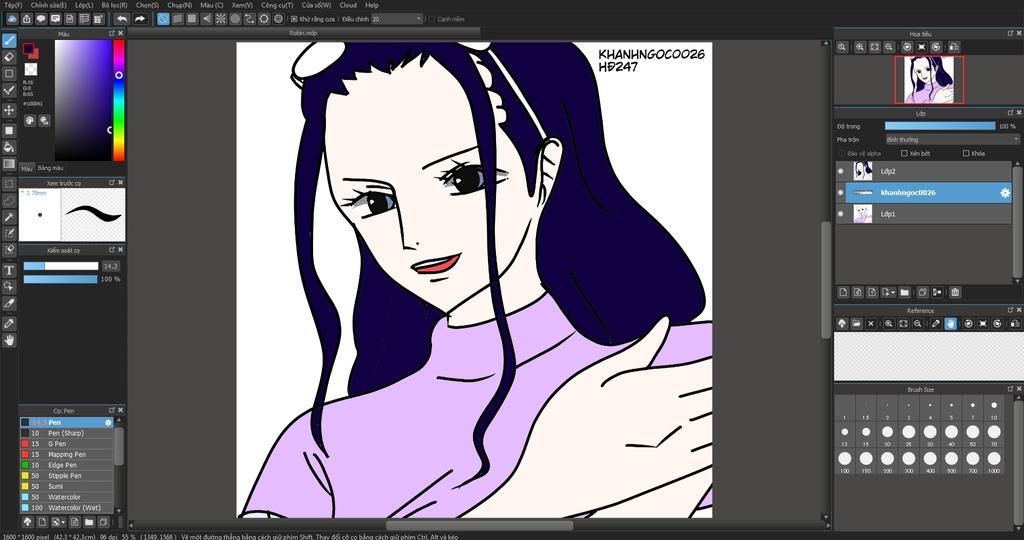Add a new layer folder
Image resolution: width=1024 pixels, height=540 pixels.
pos(904,293)
